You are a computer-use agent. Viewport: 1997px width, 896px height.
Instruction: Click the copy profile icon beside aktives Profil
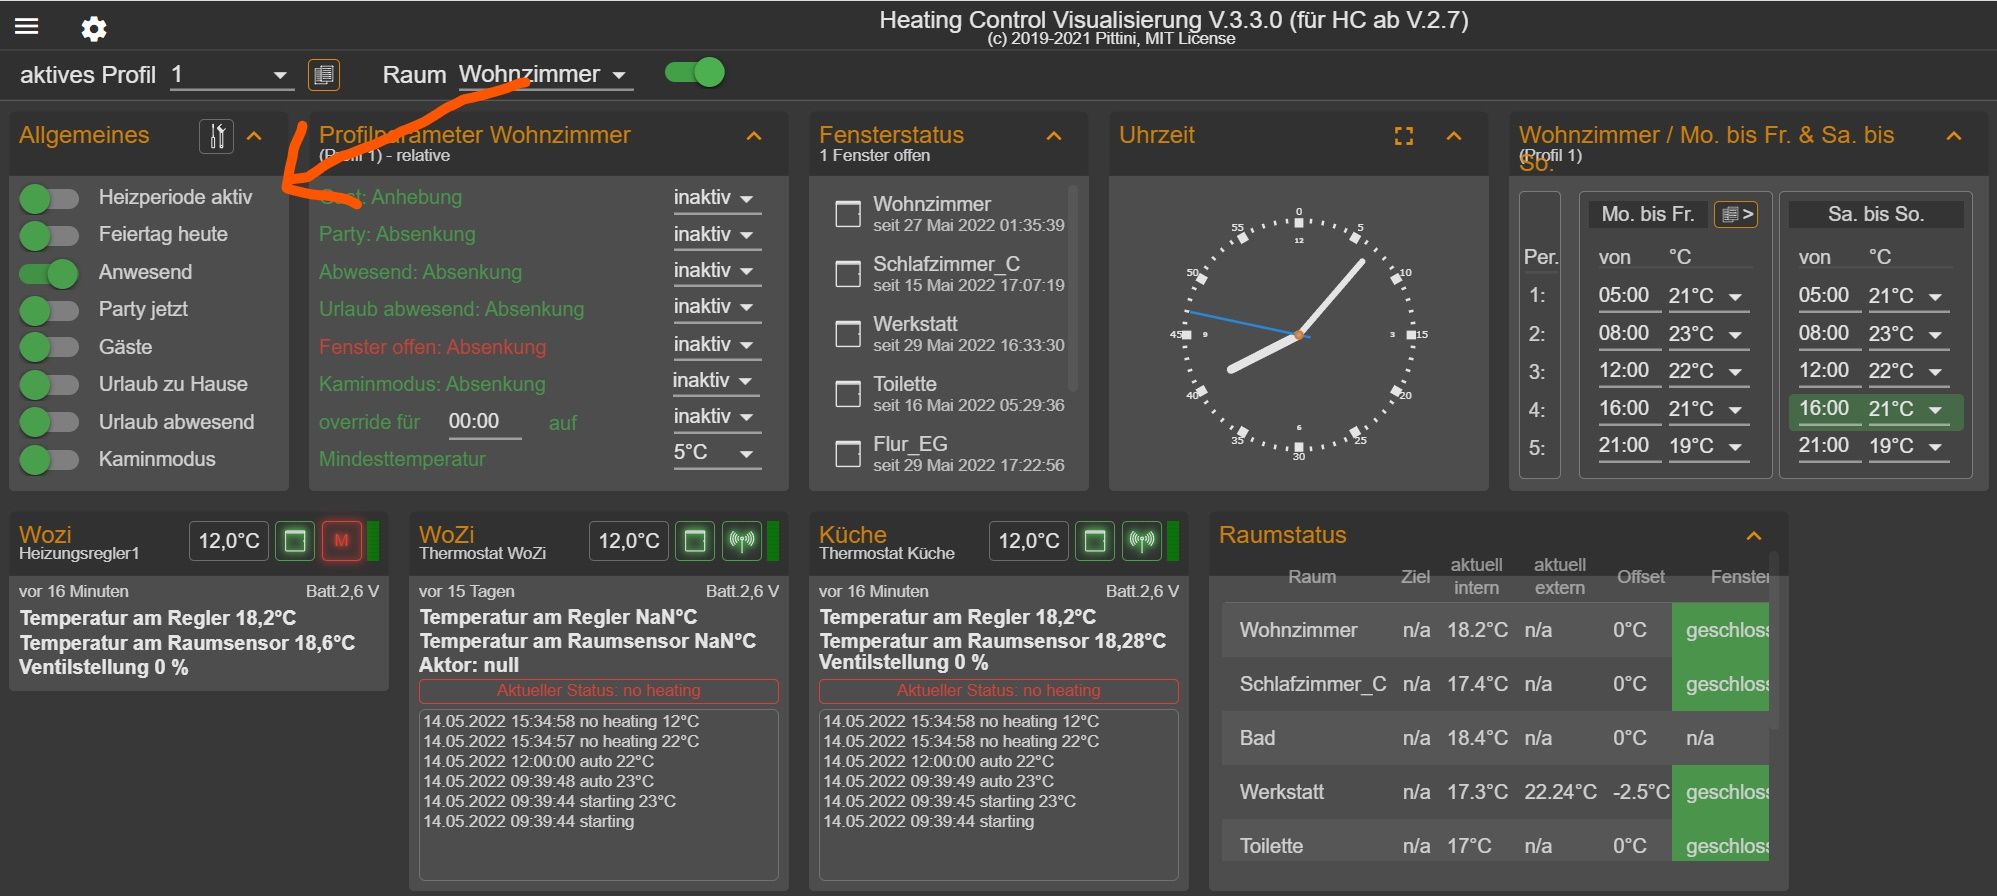click(323, 75)
